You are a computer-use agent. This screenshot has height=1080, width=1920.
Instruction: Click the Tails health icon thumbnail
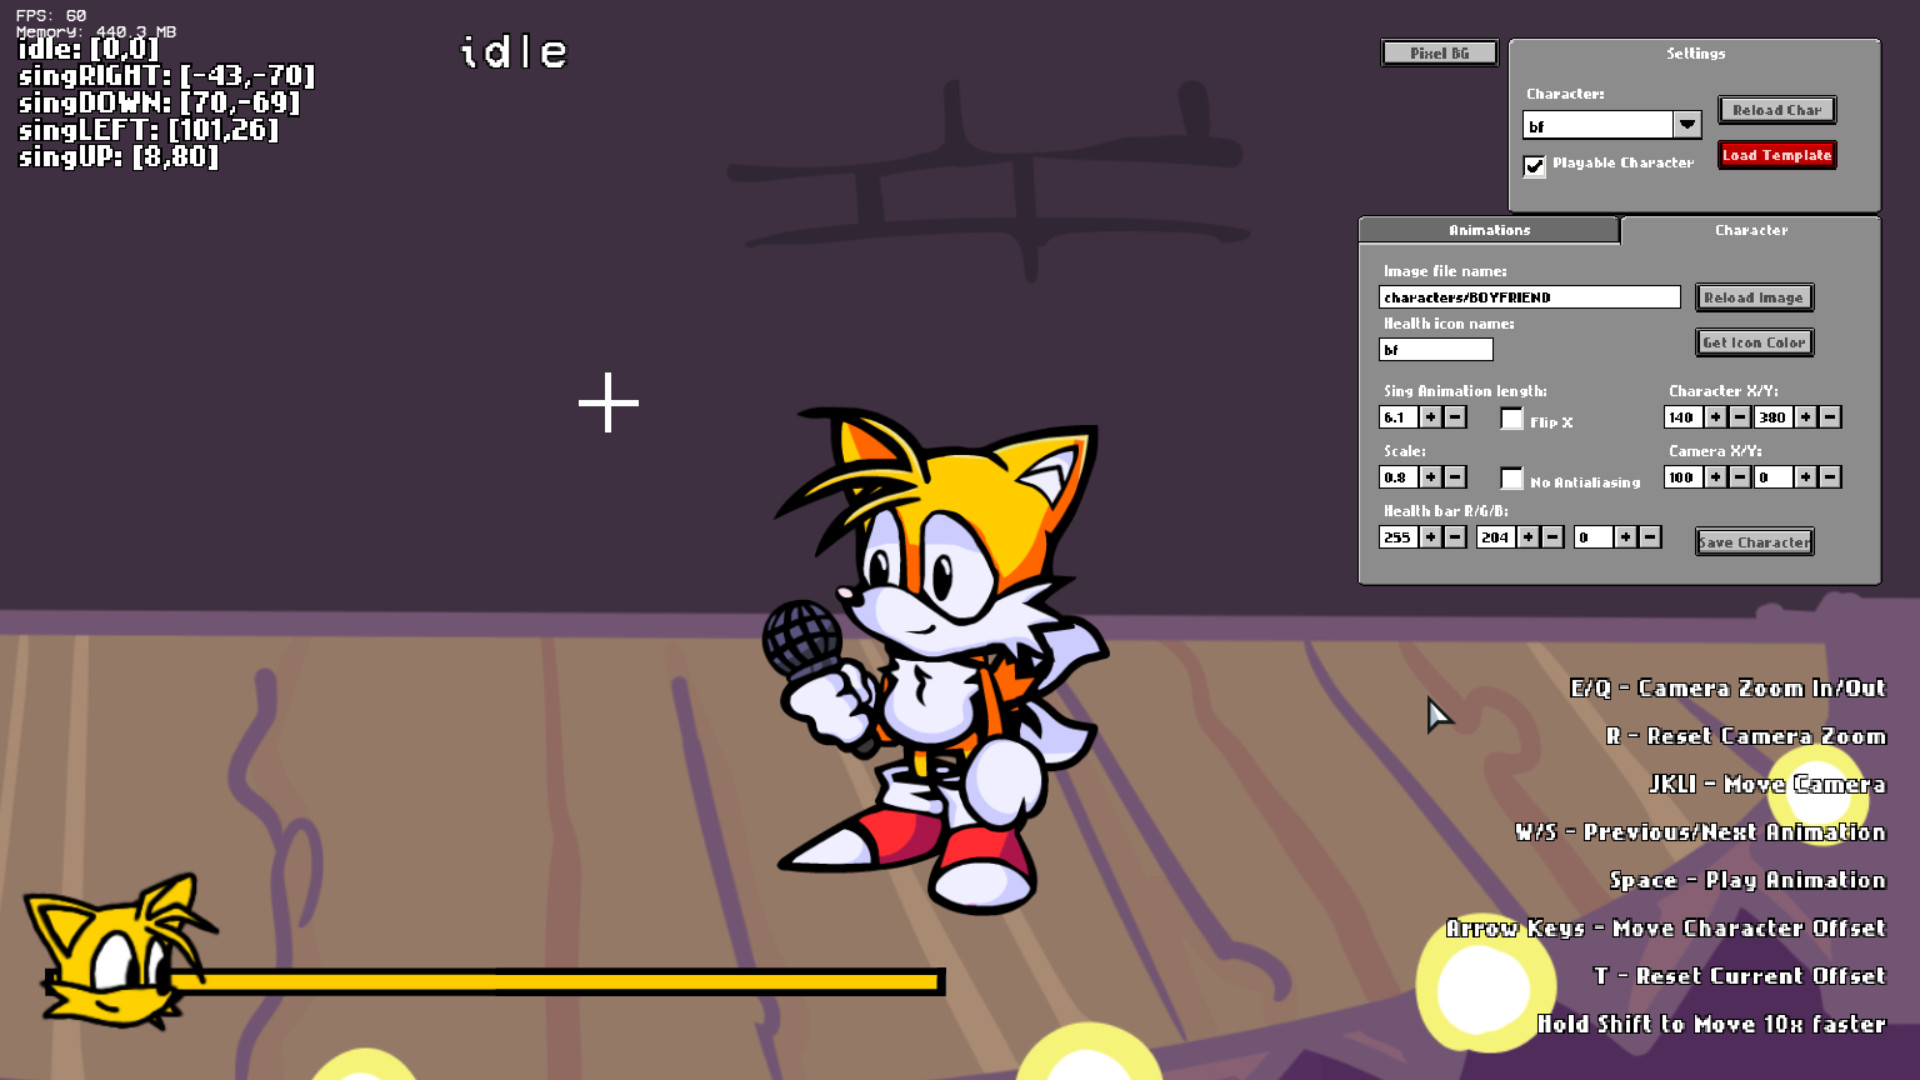110,955
